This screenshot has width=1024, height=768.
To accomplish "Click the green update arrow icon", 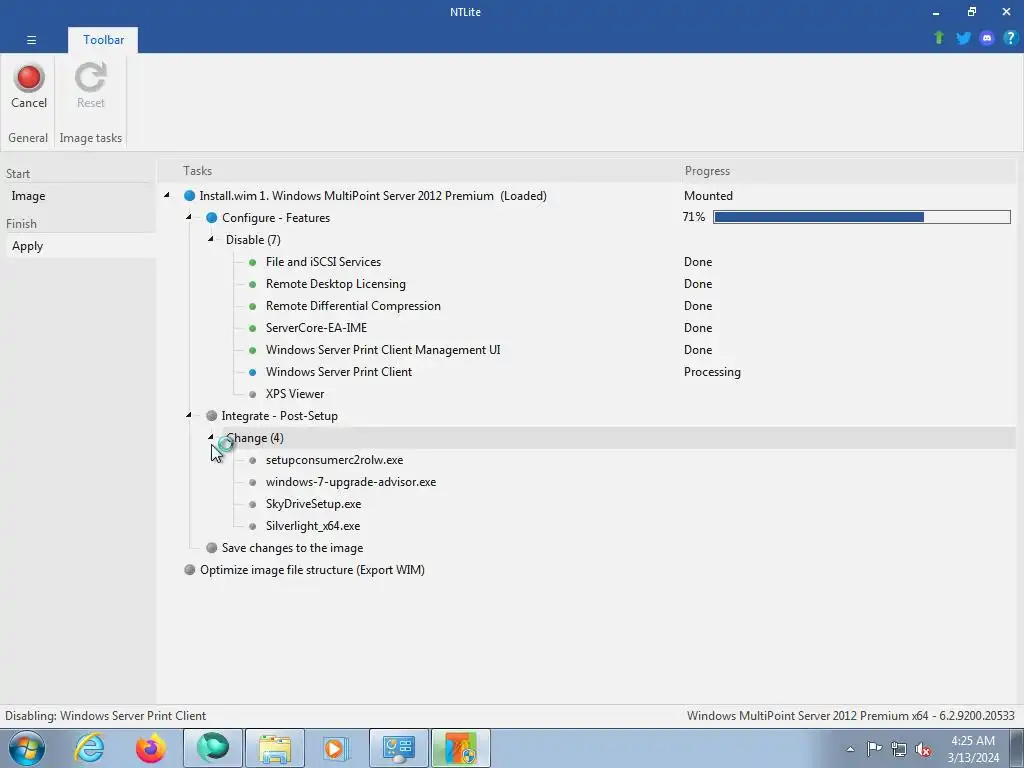I will coord(939,38).
